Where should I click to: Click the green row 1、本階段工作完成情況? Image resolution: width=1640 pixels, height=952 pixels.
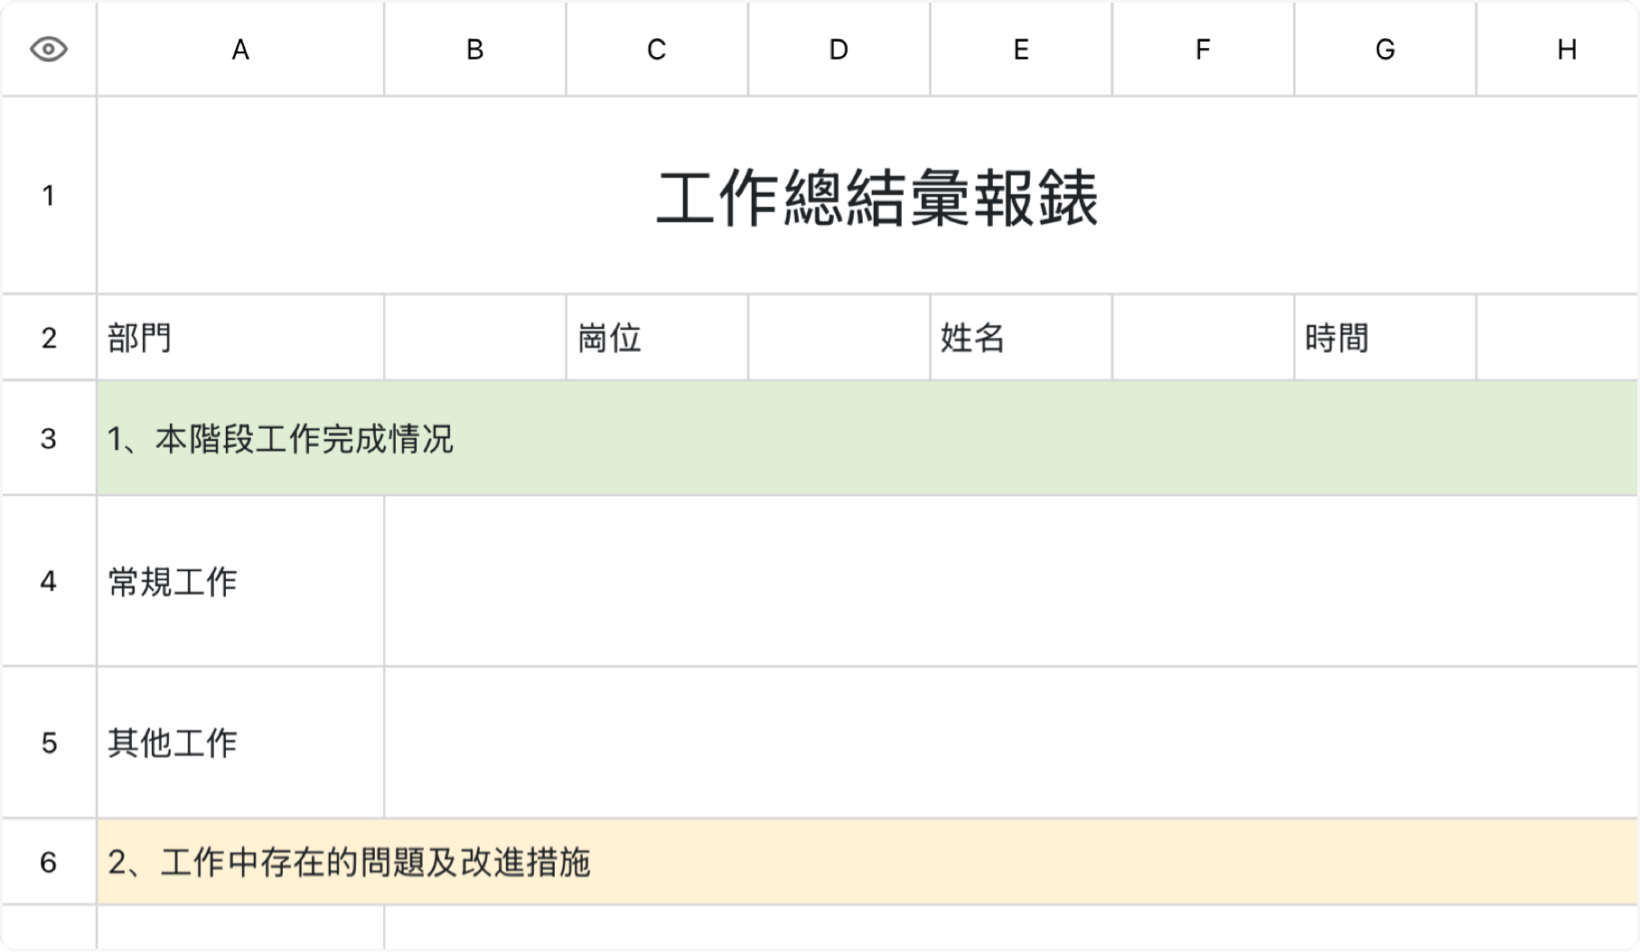(x=868, y=438)
